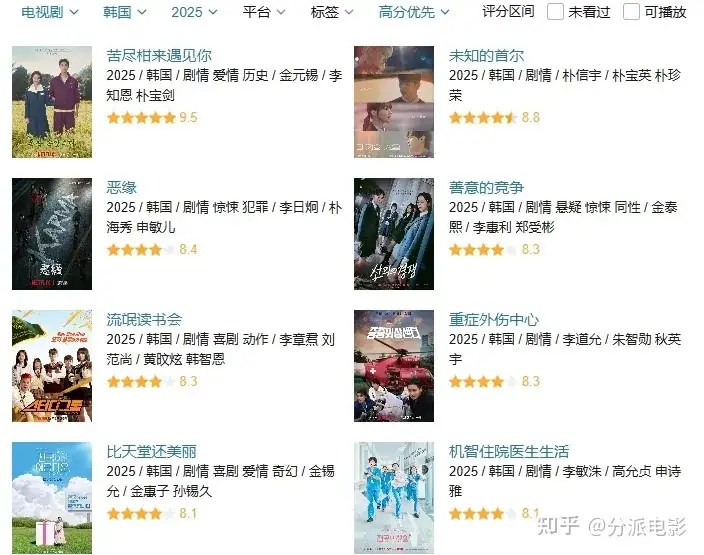Click the 恶缘 Karma poster image

(52, 234)
